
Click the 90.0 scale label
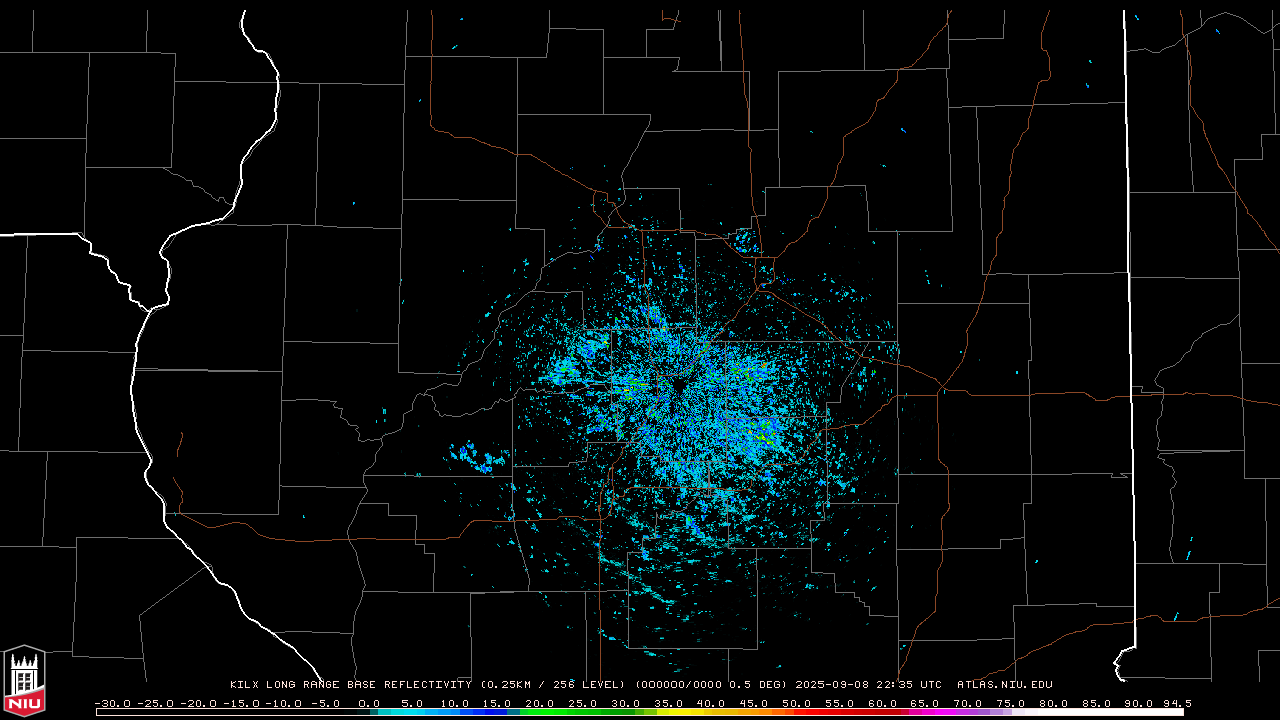(x=1139, y=703)
